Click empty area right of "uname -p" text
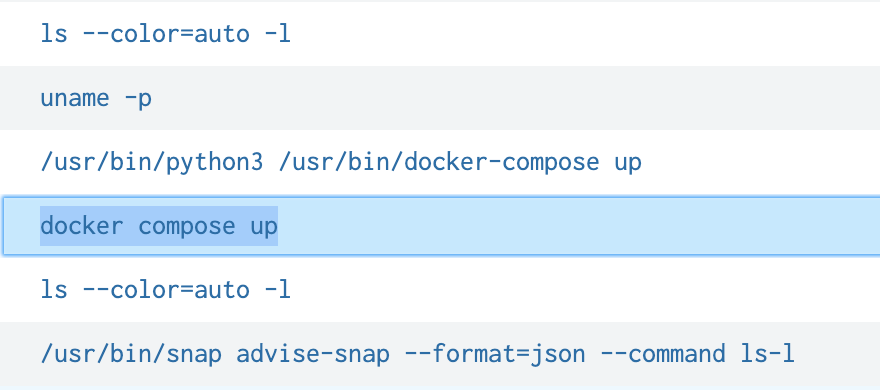 coord(505,98)
